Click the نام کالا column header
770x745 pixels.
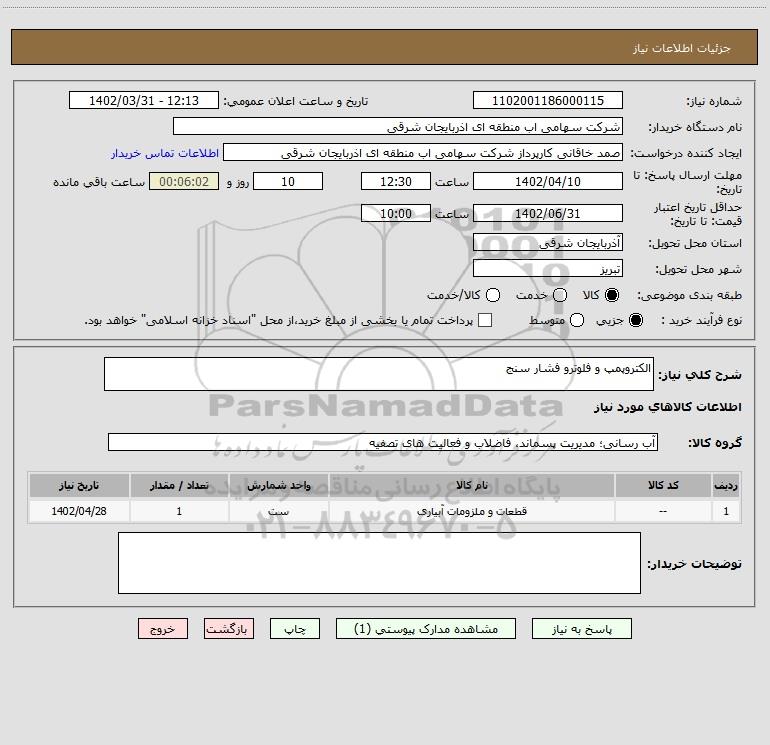[472, 485]
